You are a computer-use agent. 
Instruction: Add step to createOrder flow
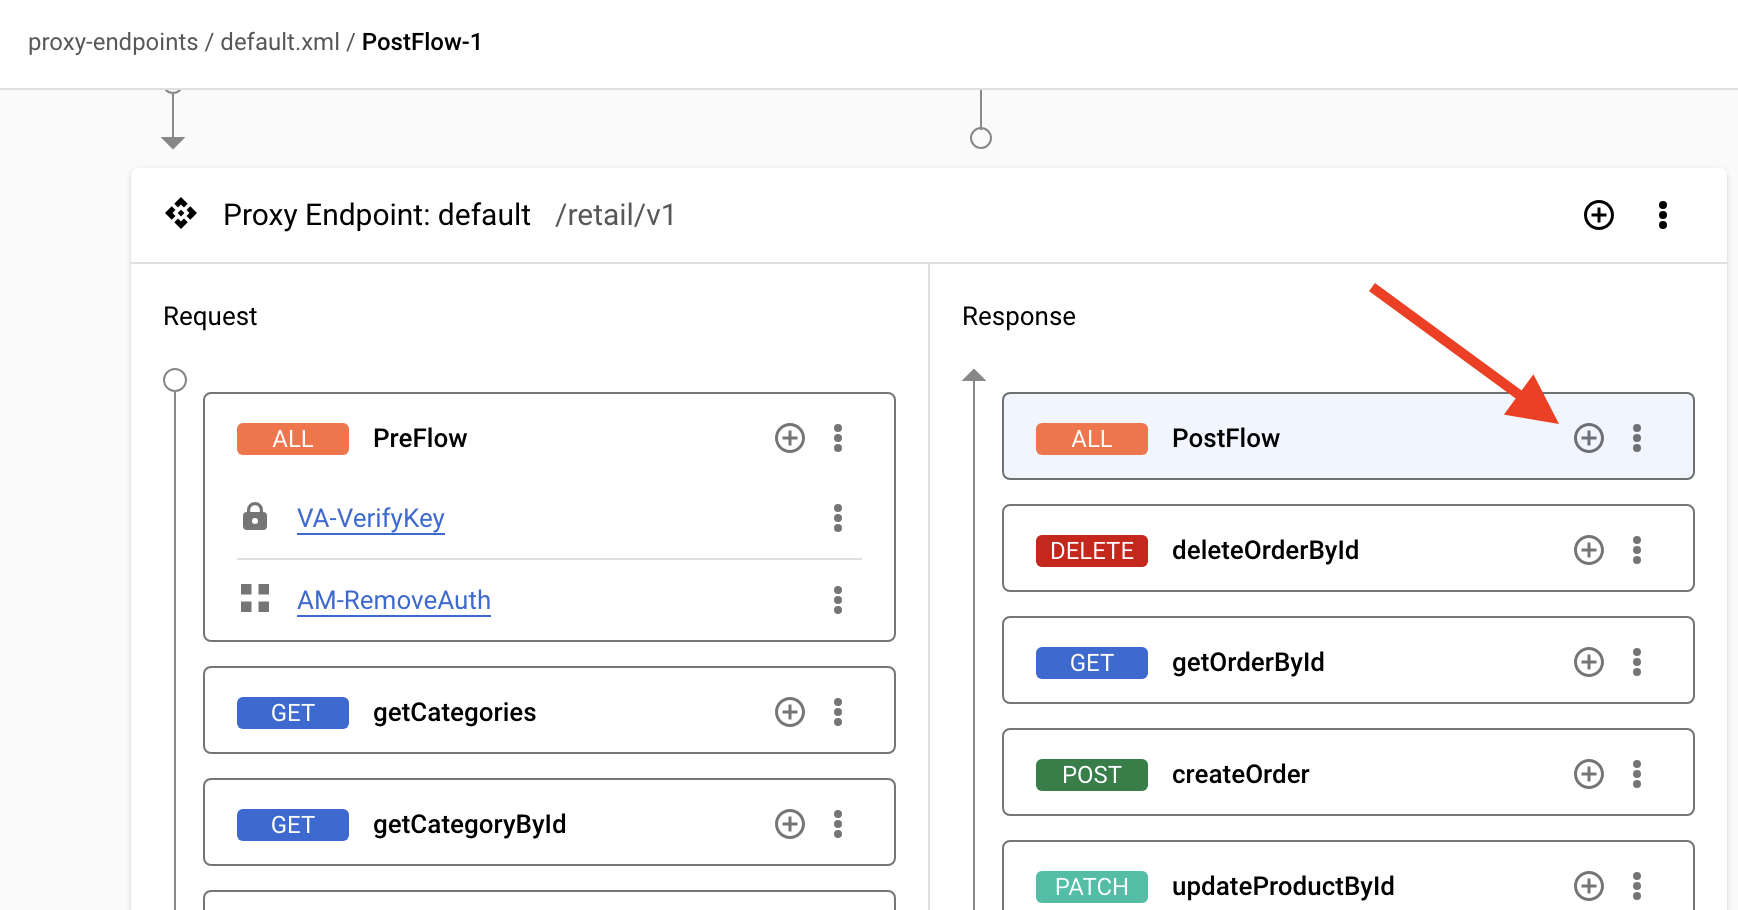pyautogui.click(x=1588, y=774)
